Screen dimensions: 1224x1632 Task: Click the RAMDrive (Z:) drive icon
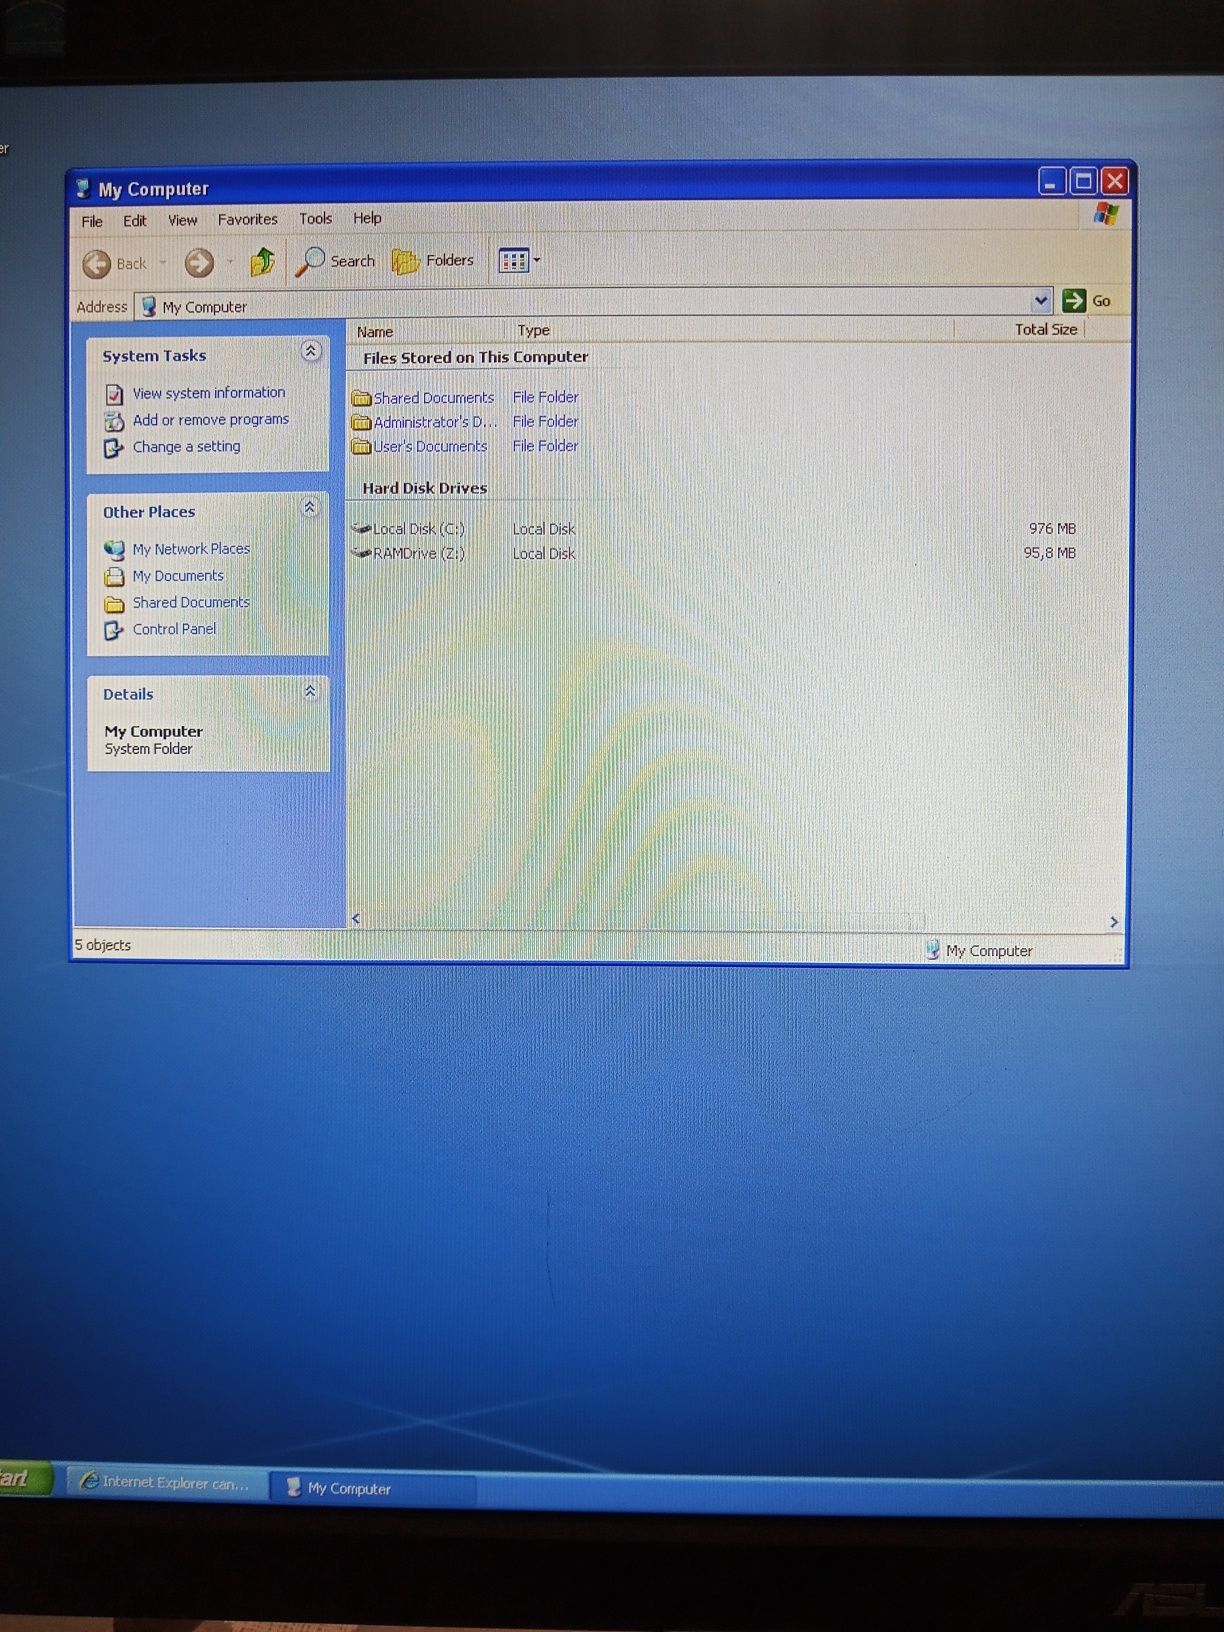tap(361, 552)
